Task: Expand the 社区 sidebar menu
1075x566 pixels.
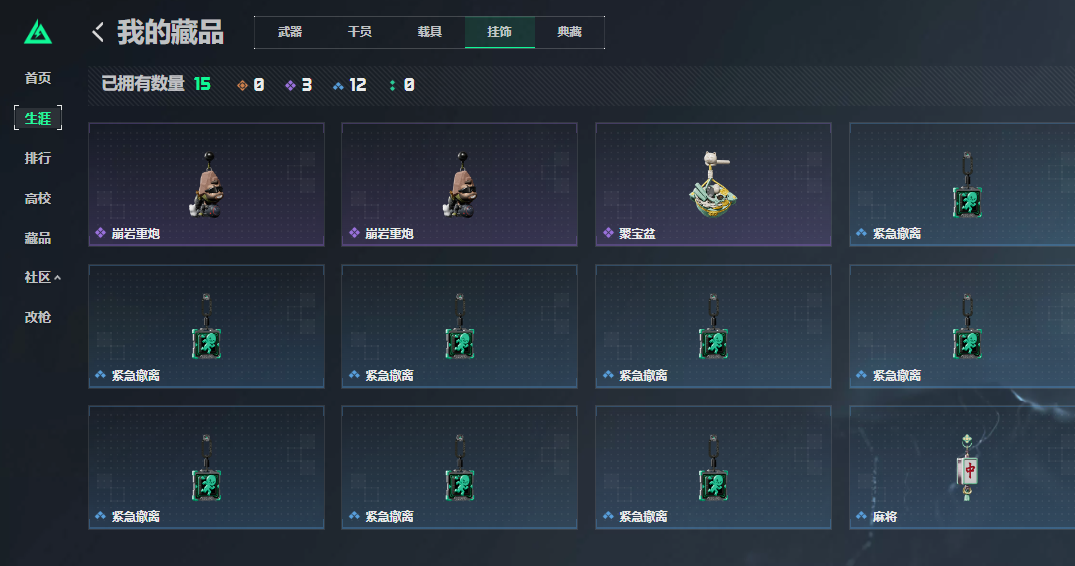Action: coord(43,277)
